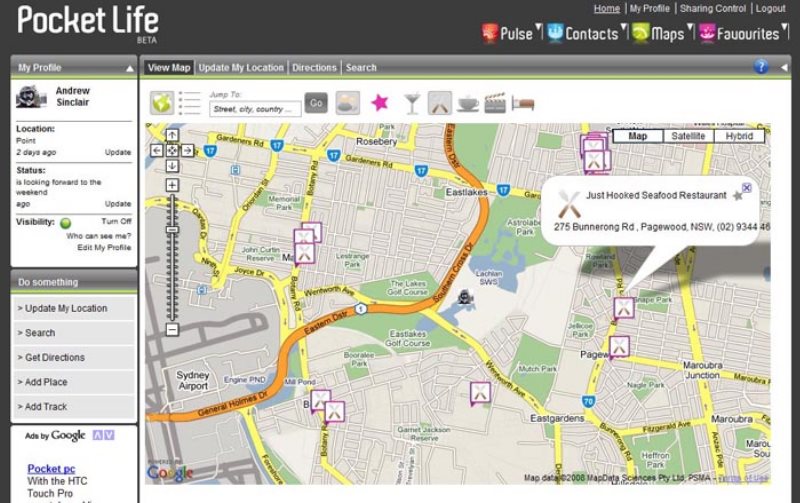The image size is (800, 503).
Task: Close the Just Hooked info bubble
Action: point(747,188)
